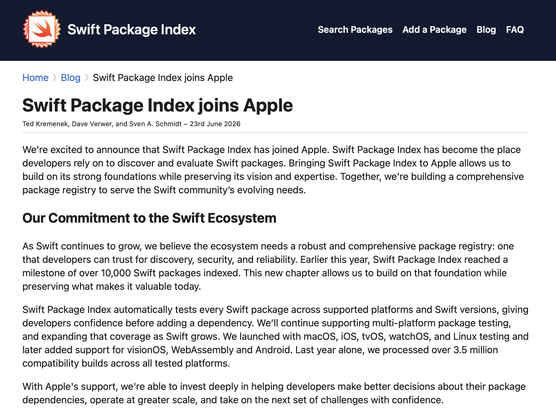
Task: Open the Blog link in top navigation
Action: pyautogui.click(x=486, y=30)
